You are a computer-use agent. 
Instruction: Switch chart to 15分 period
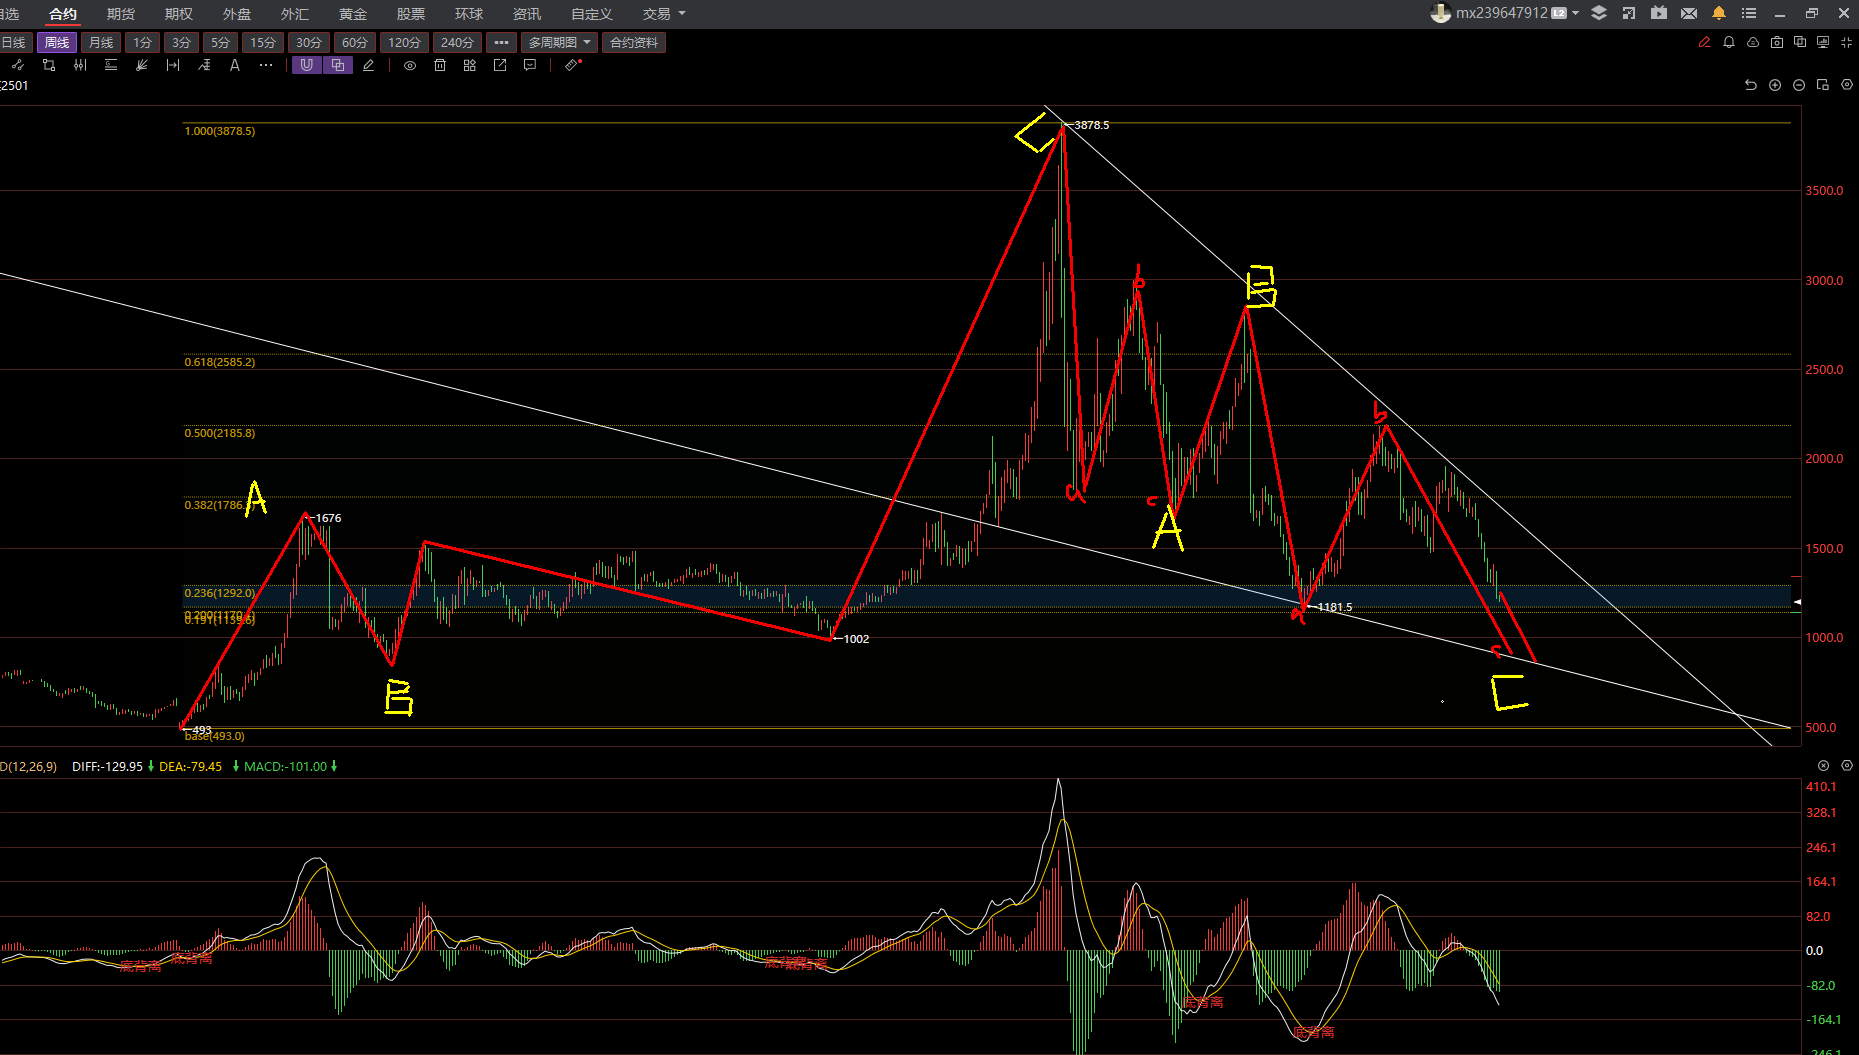pos(263,42)
